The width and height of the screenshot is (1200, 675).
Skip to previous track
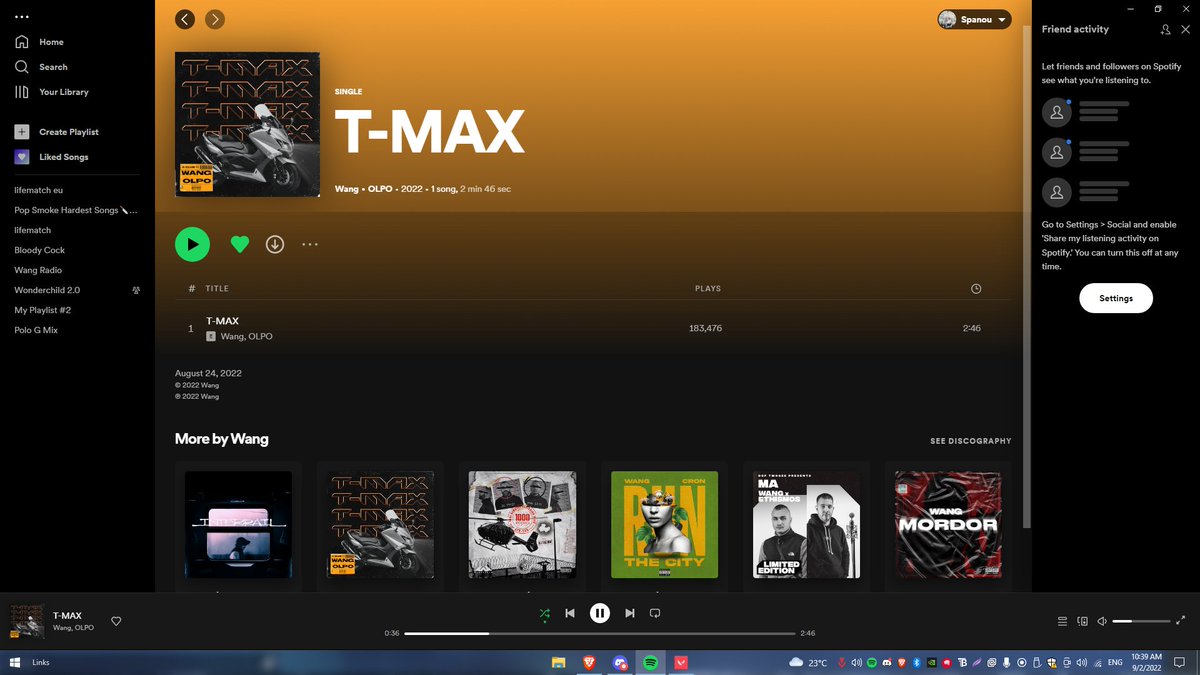tap(570, 613)
